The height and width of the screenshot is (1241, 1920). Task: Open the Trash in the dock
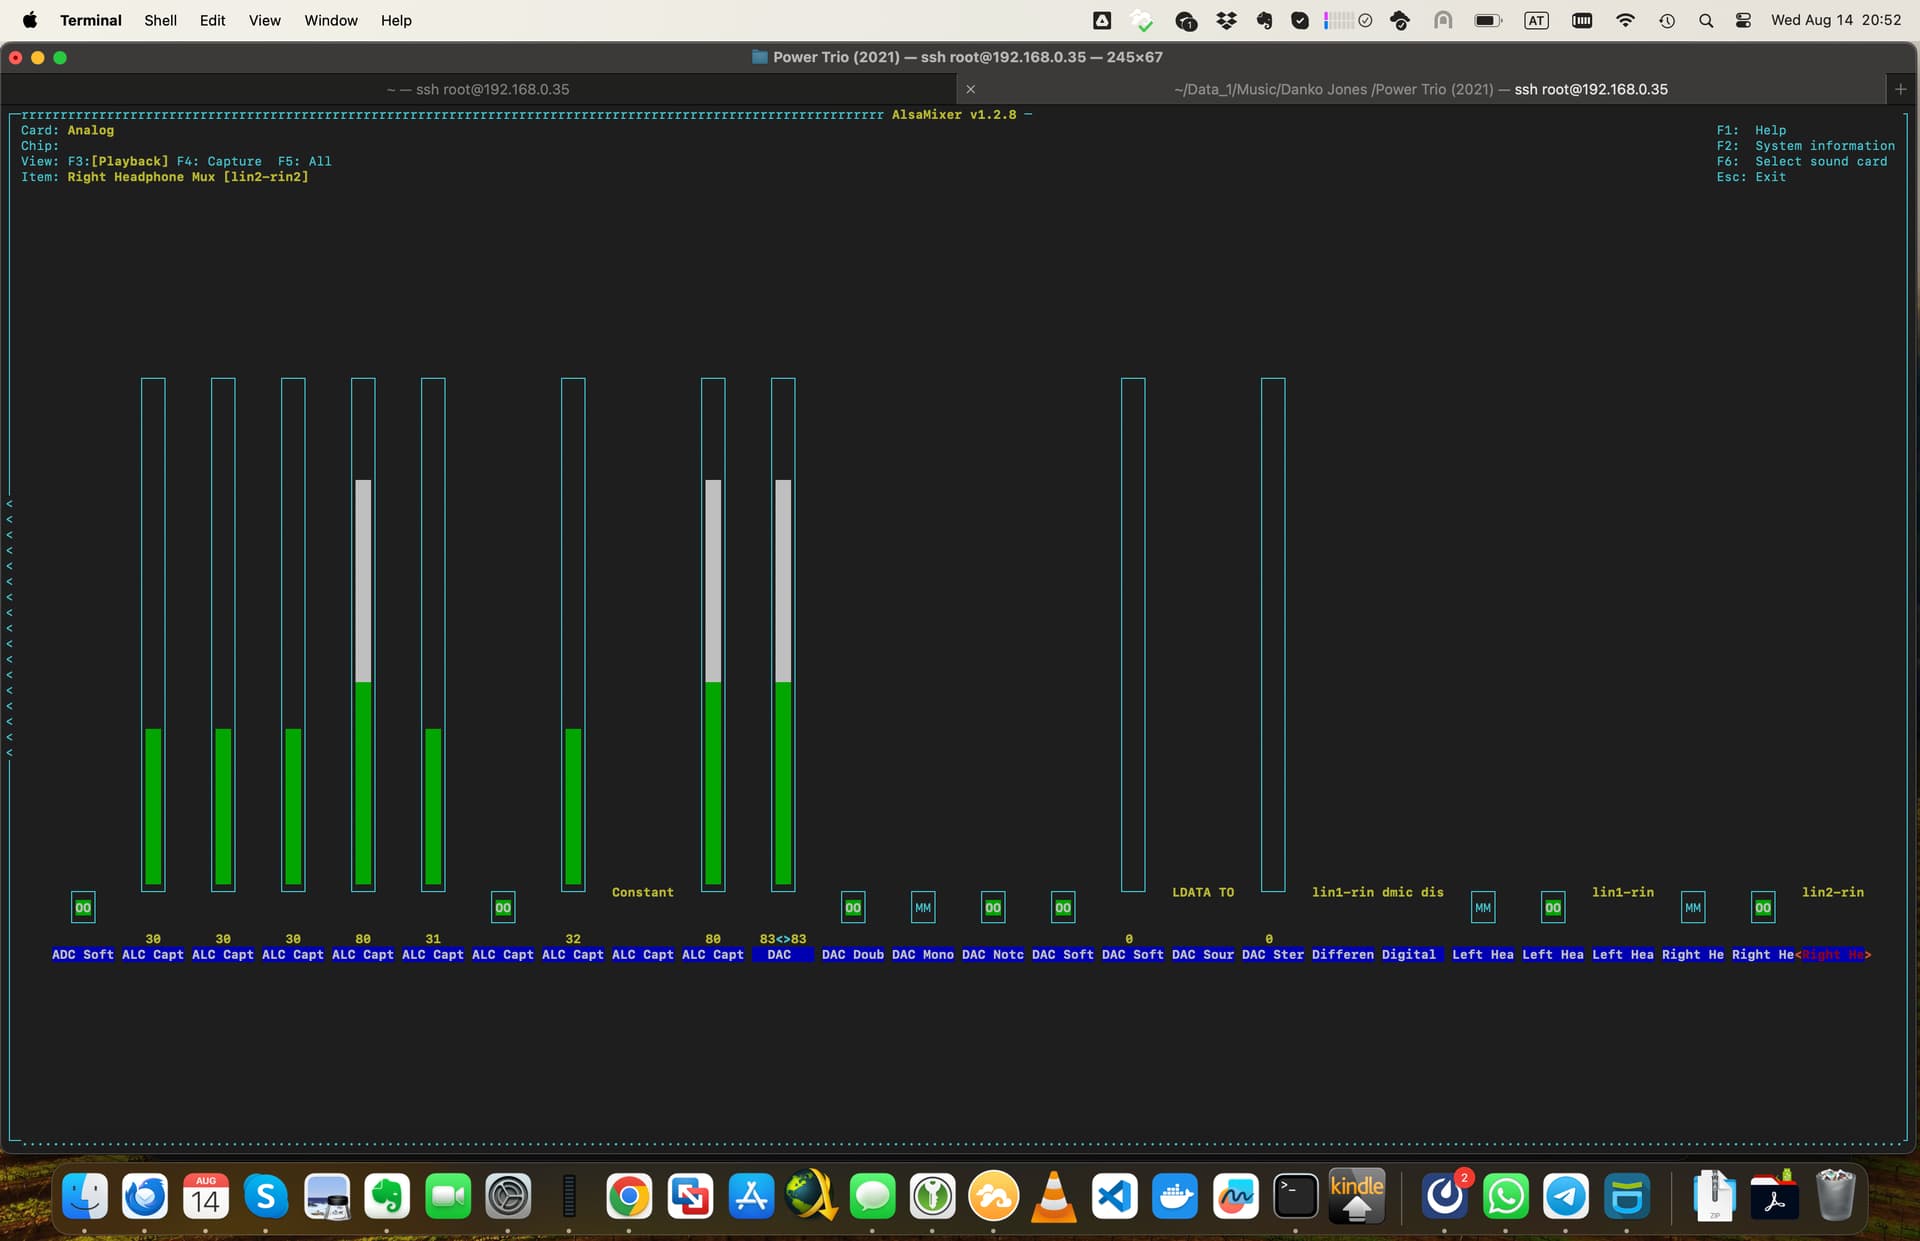1835,1195
